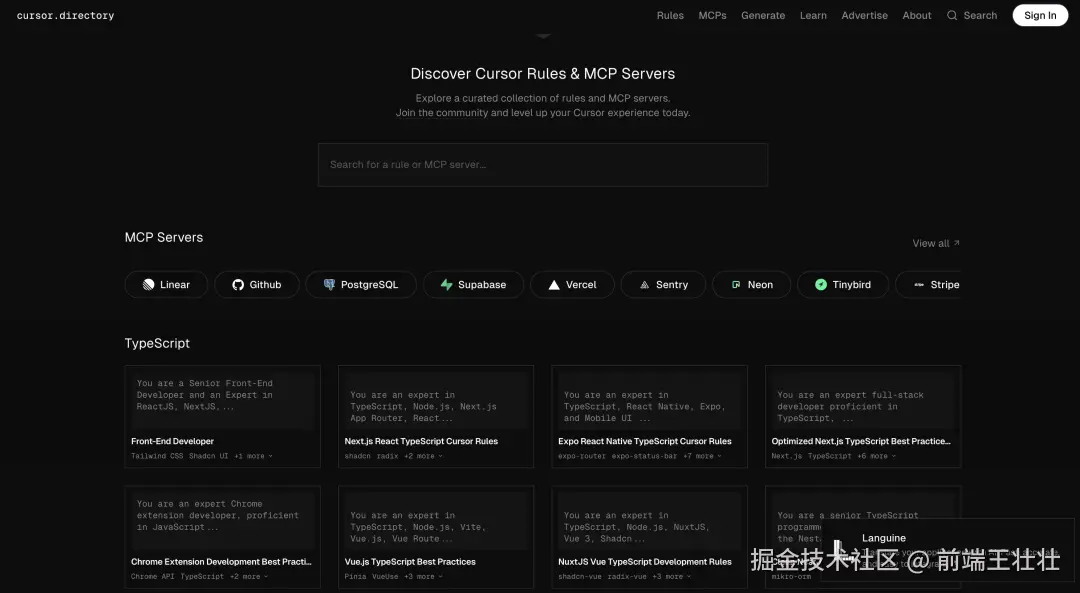Click the NuxtJS, Vue 3 prompt preview
Image resolution: width=1080 pixels, height=593 pixels.
click(x=650, y=519)
